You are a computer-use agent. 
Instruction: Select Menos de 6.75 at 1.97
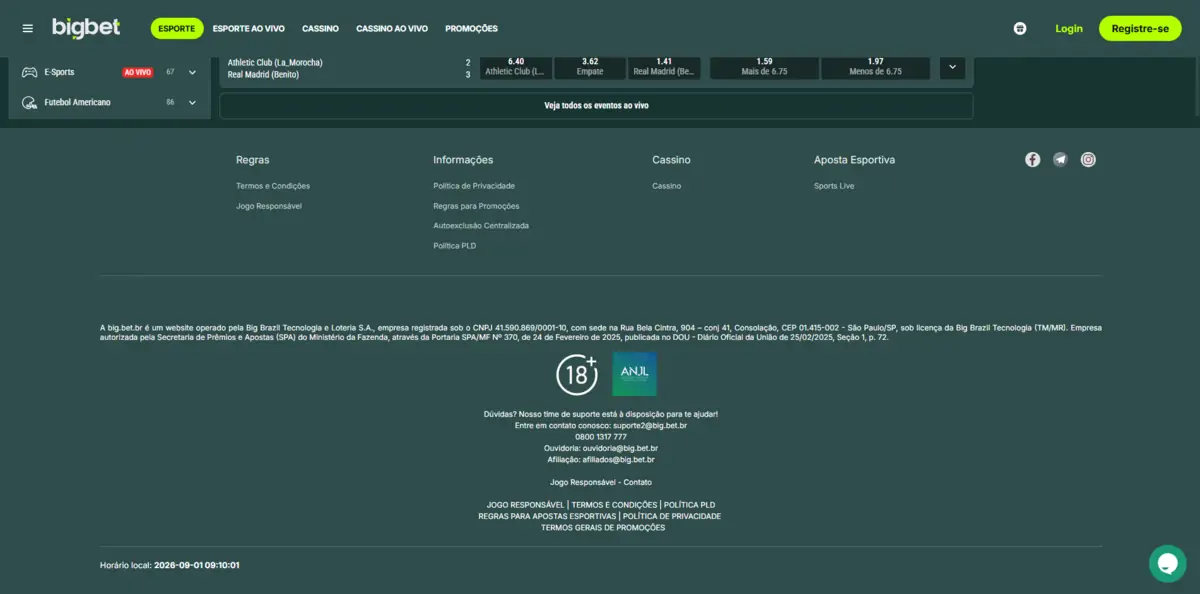pyautogui.click(x=876, y=67)
